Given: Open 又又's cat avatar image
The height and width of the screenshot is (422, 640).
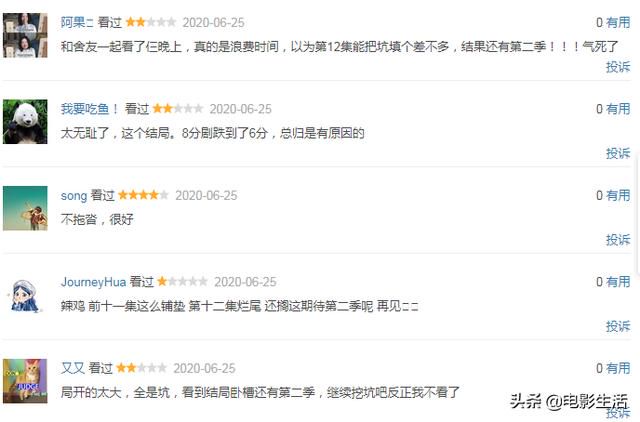Looking at the screenshot, I should point(25,381).
